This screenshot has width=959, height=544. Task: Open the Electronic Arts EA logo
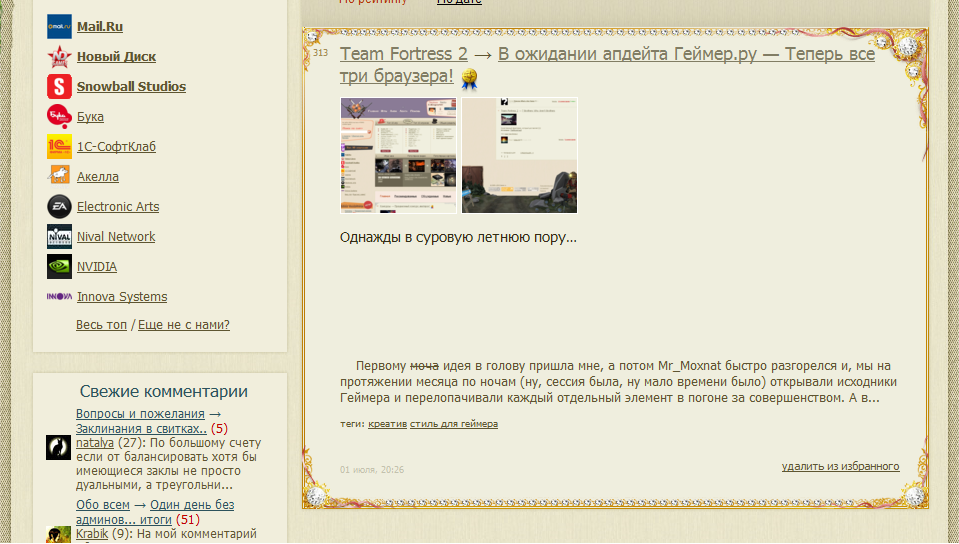(59, 207)
